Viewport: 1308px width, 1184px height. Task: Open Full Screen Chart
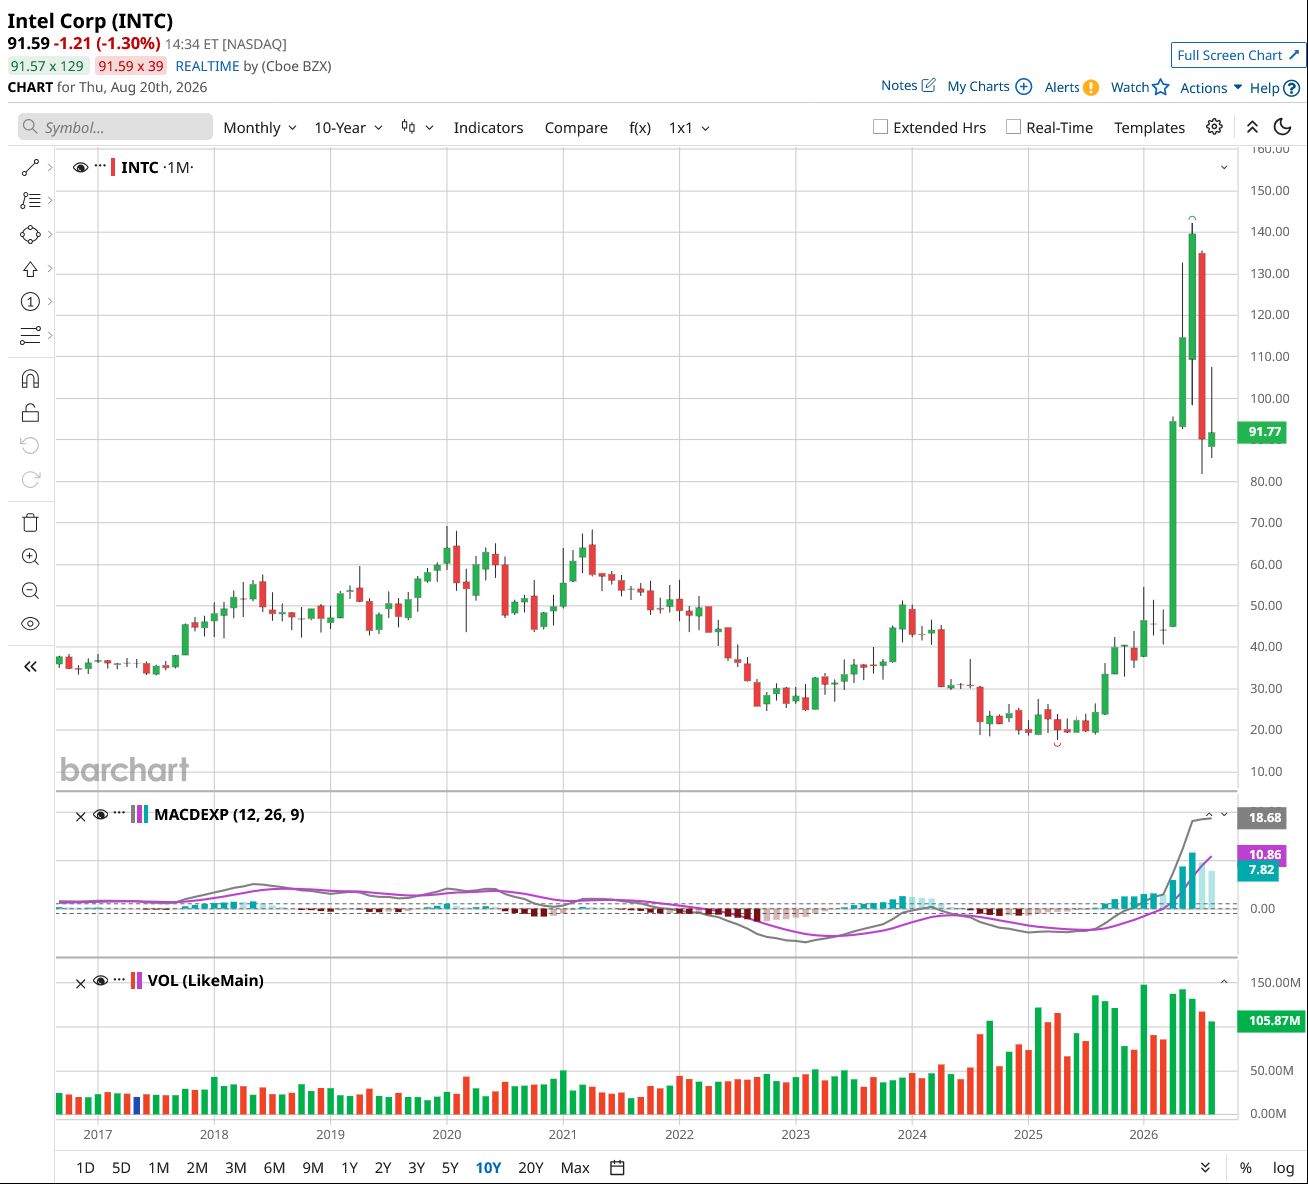[x=1238, y=55]
